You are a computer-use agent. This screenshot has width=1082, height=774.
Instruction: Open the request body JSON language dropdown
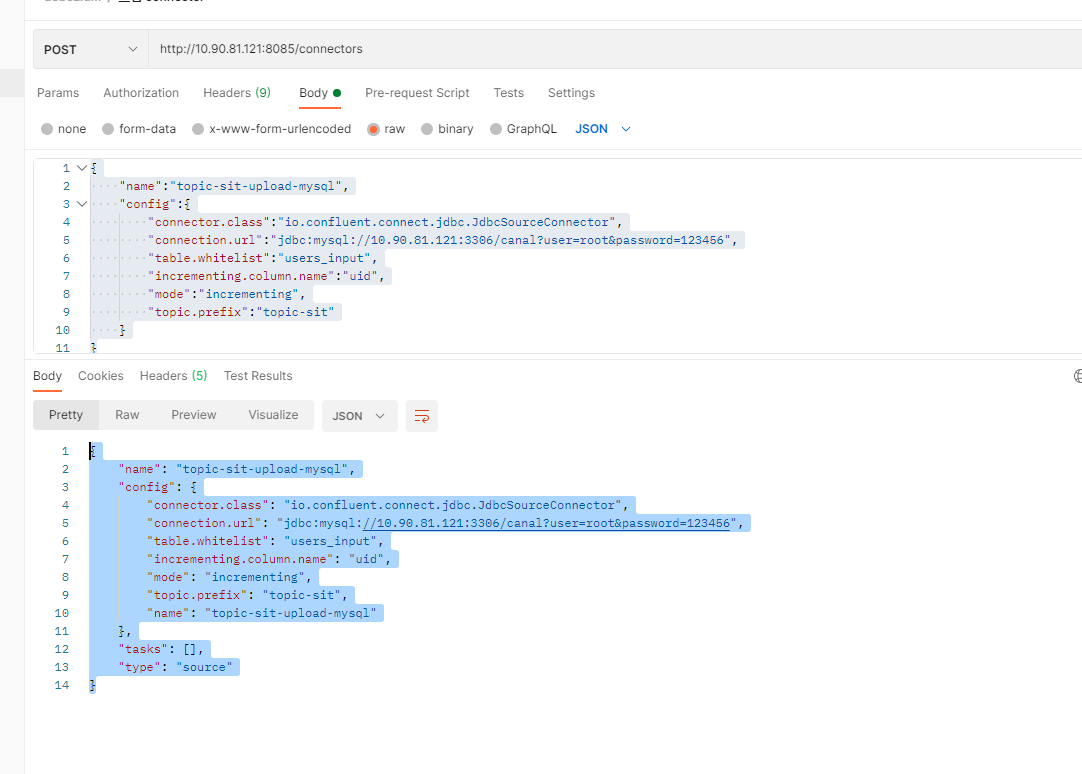[x=601, y=128]
